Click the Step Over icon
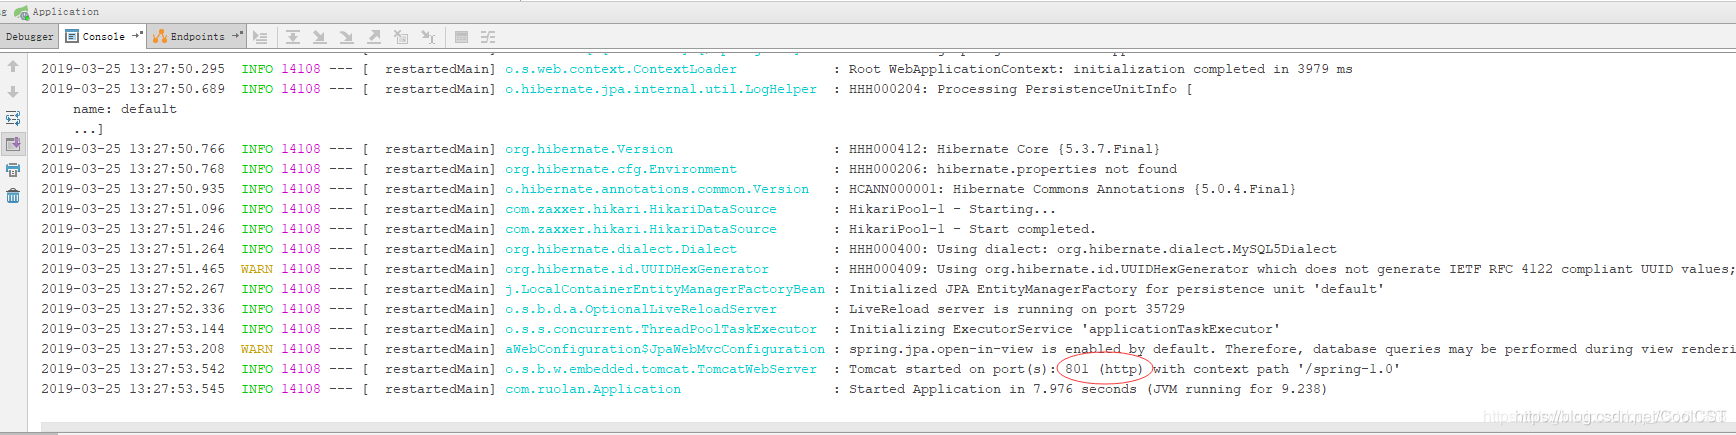Image resolution: width=1736 pixels, height=435 pixels. (293, 37)
